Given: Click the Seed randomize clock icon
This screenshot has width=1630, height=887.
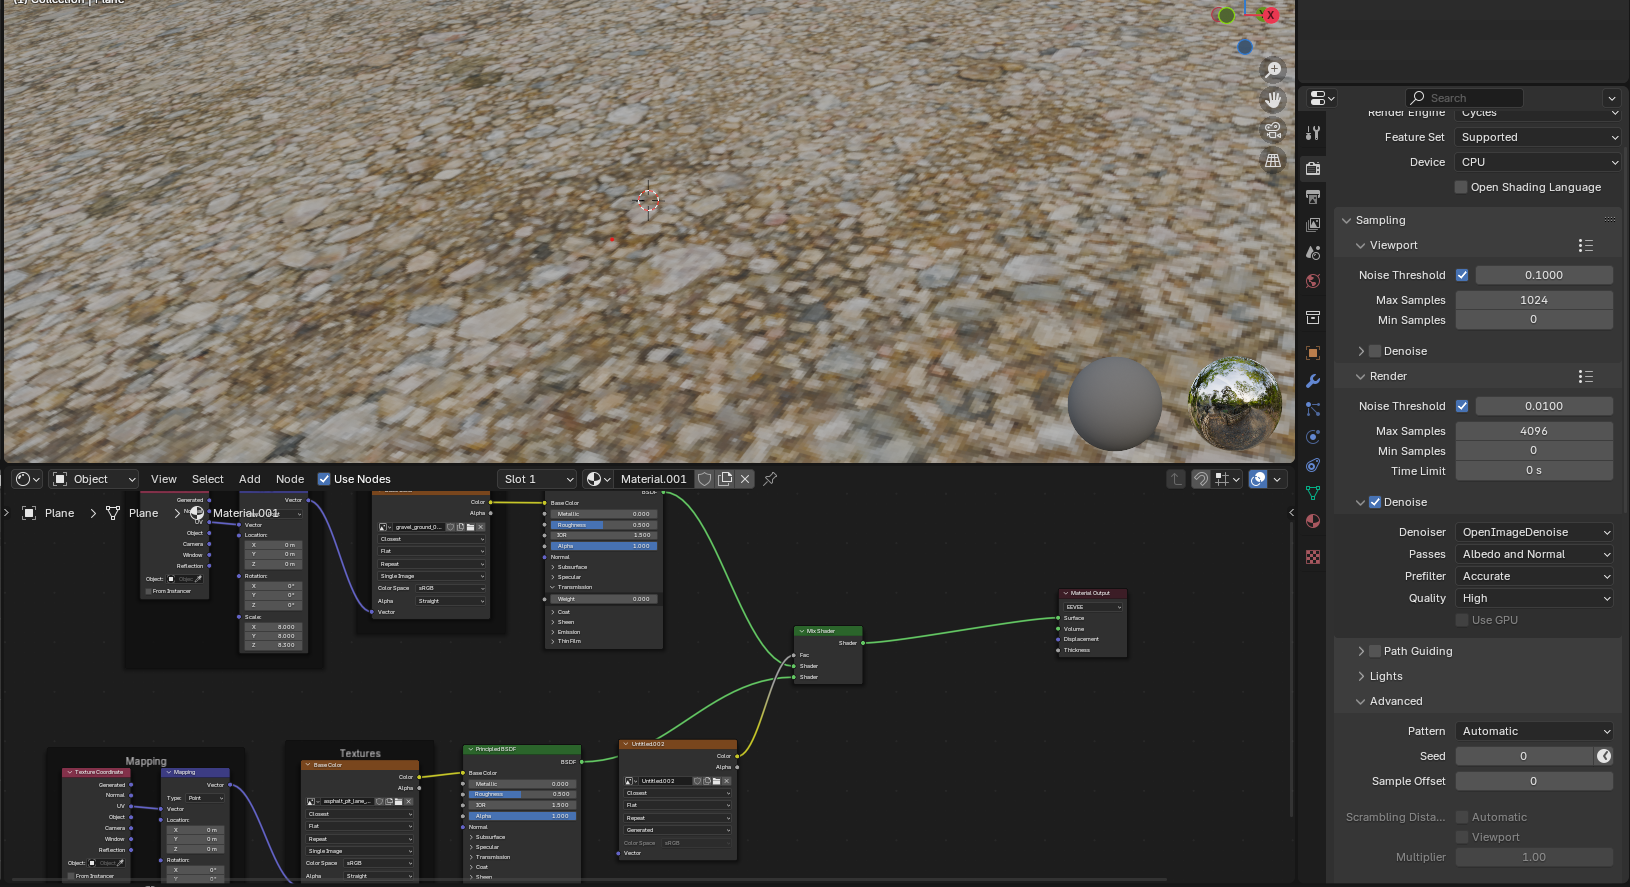Looking at the screenshot, I should pyautogui.click(x=1604, y=756).
